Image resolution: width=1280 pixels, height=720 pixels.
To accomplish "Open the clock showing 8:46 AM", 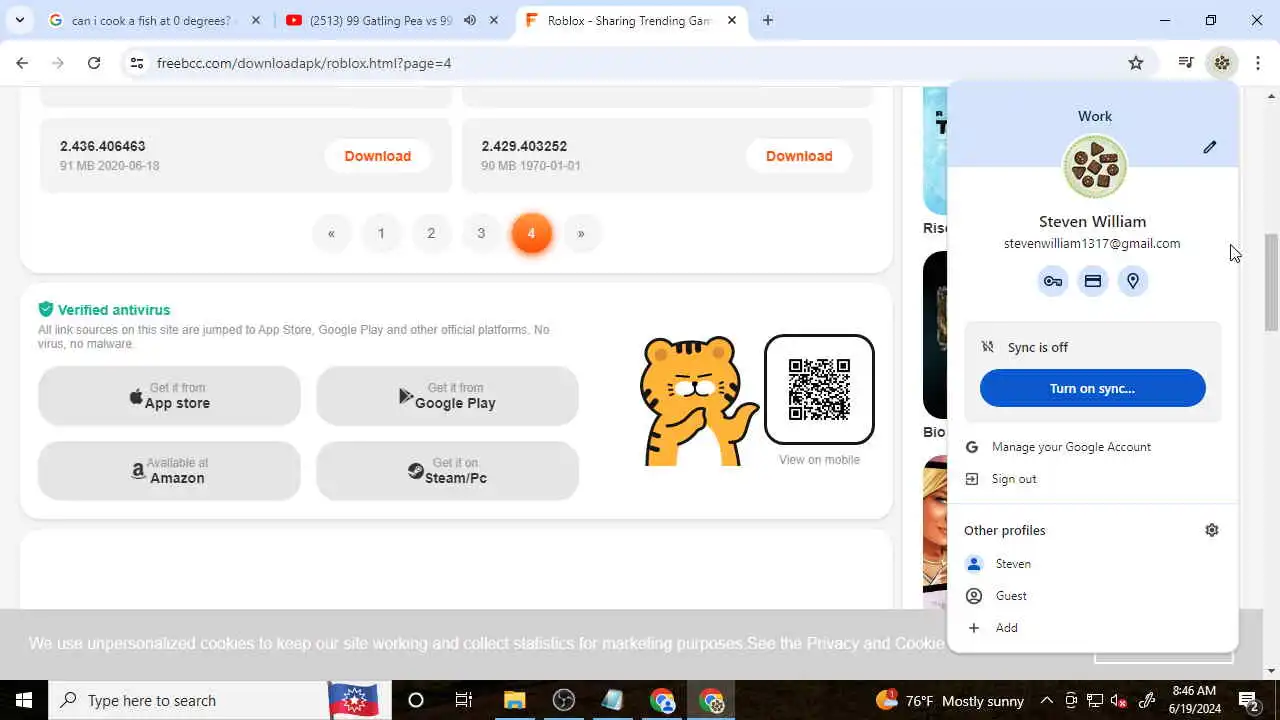I will [1194, 700].
